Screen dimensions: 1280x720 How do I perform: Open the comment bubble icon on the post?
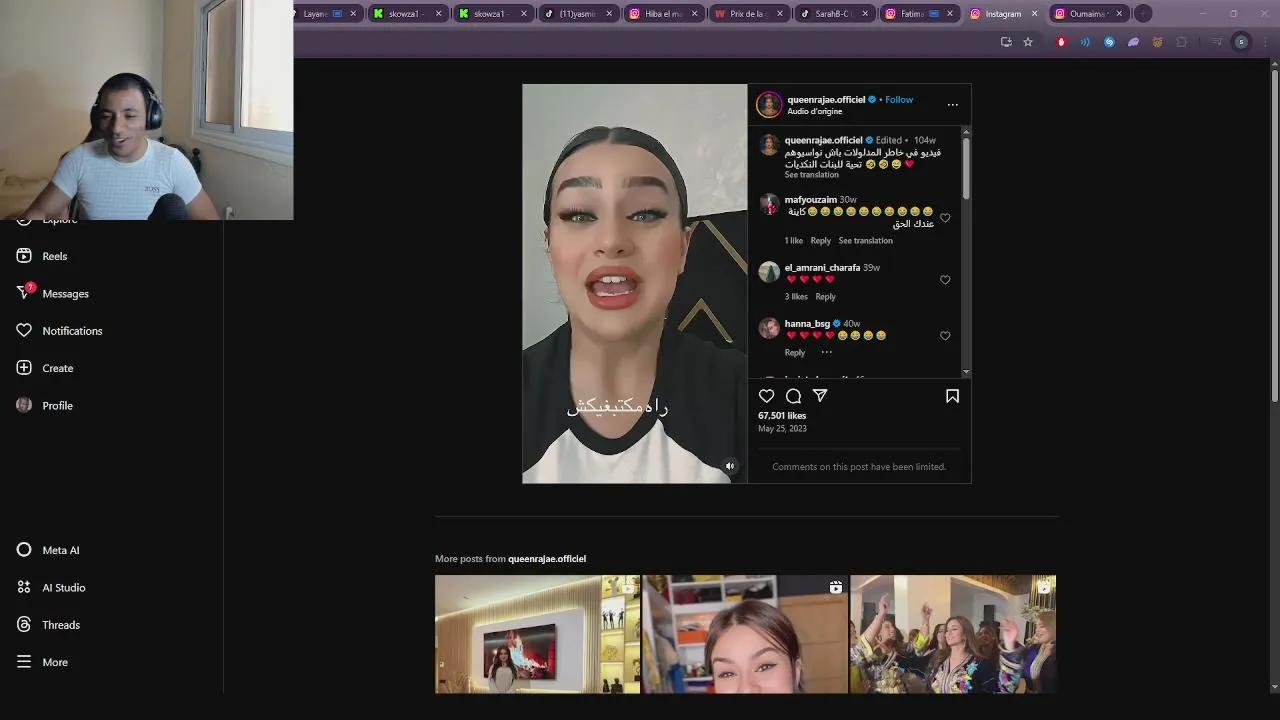[x=793, y=396]
